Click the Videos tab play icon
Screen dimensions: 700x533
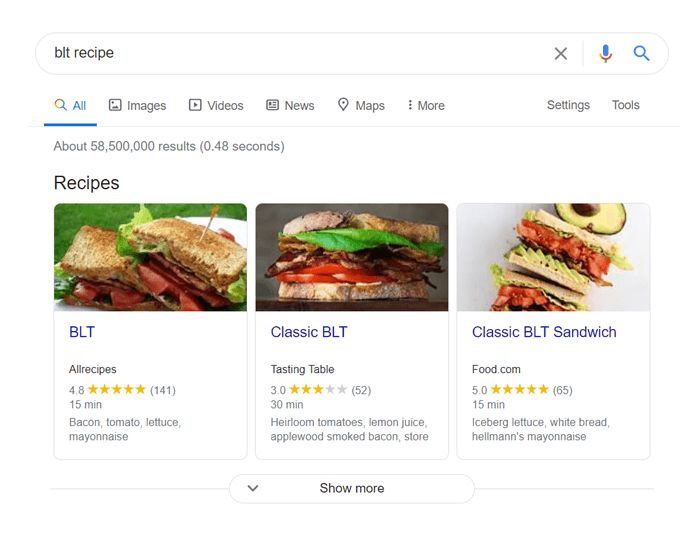pyautogui.click(x=195, y=105)
